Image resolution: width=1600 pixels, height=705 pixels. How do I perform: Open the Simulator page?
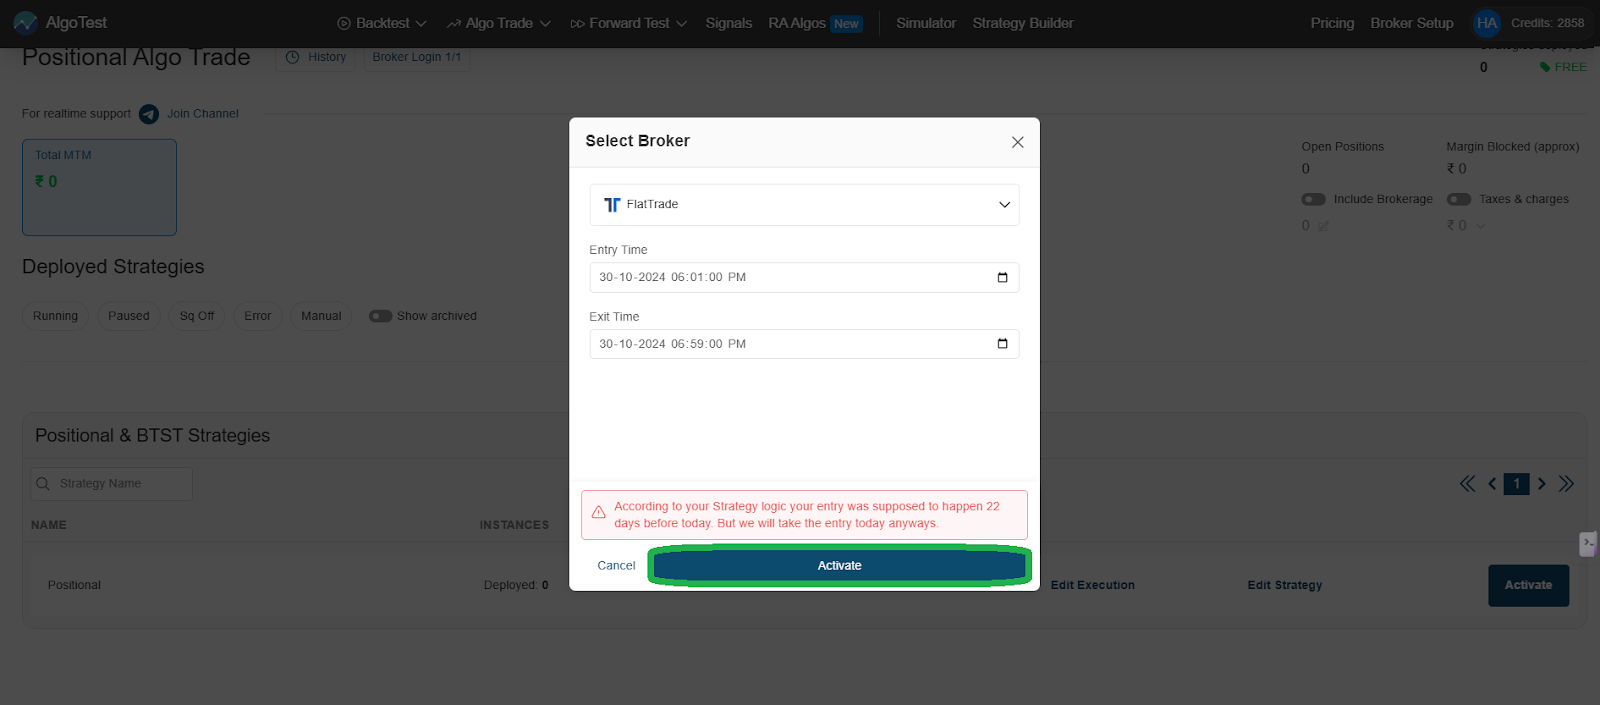tap(926, 23)
